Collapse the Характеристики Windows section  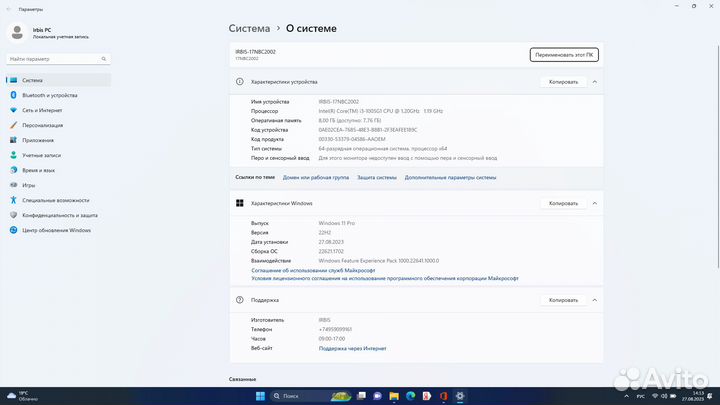pos(595,203)
